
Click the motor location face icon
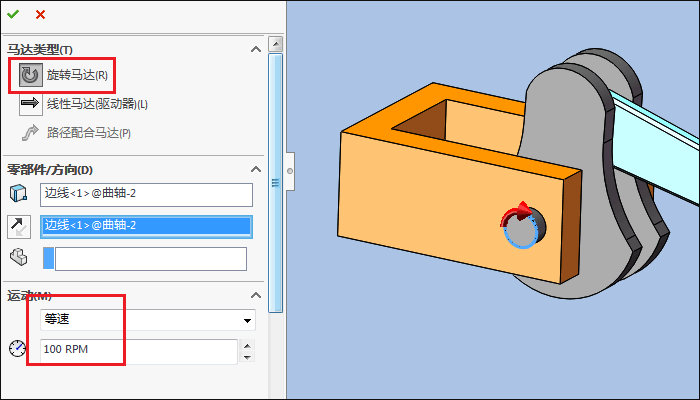click(18, 194)
